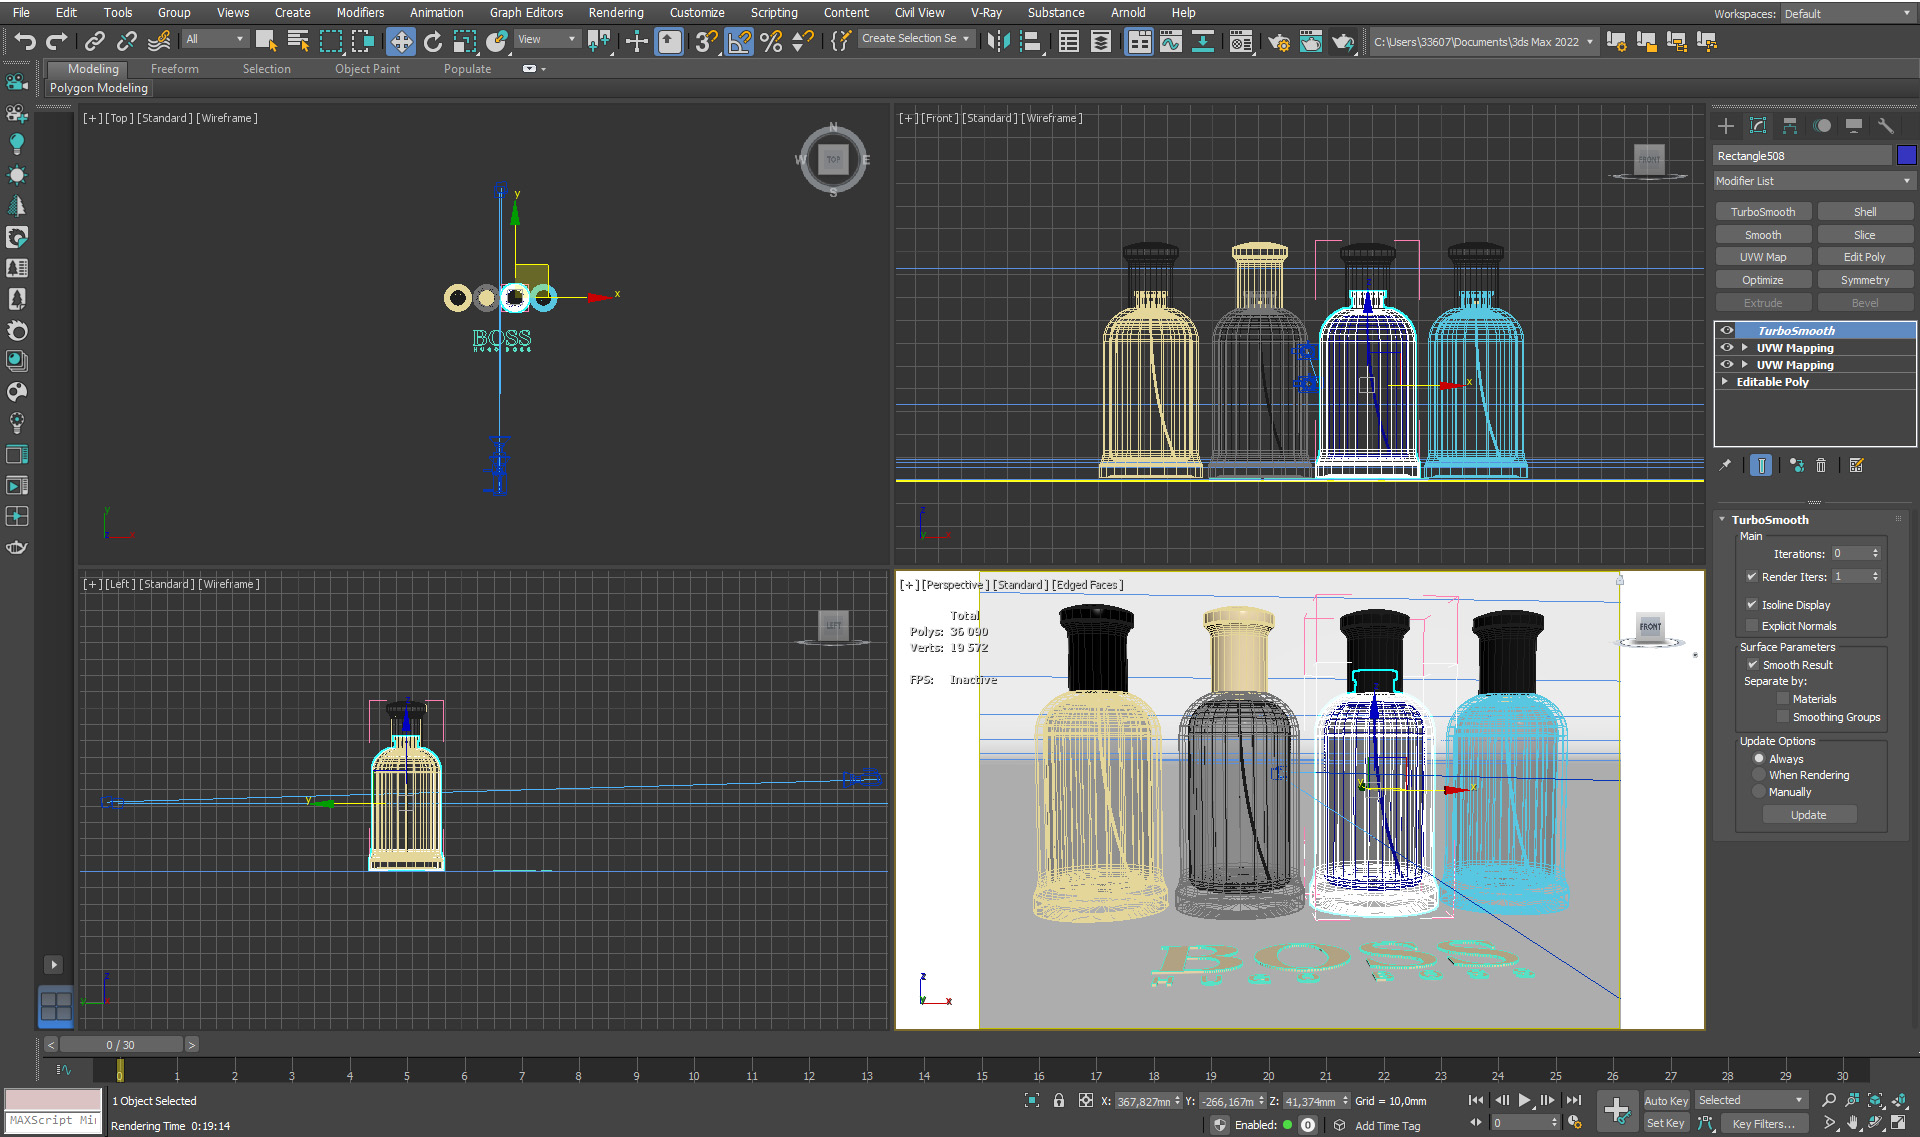This screenshot has height=1137, width=1920.
Task: Click the Zoom magnifier icon
Action: pyautogui.click(x=1829, y=1100)
